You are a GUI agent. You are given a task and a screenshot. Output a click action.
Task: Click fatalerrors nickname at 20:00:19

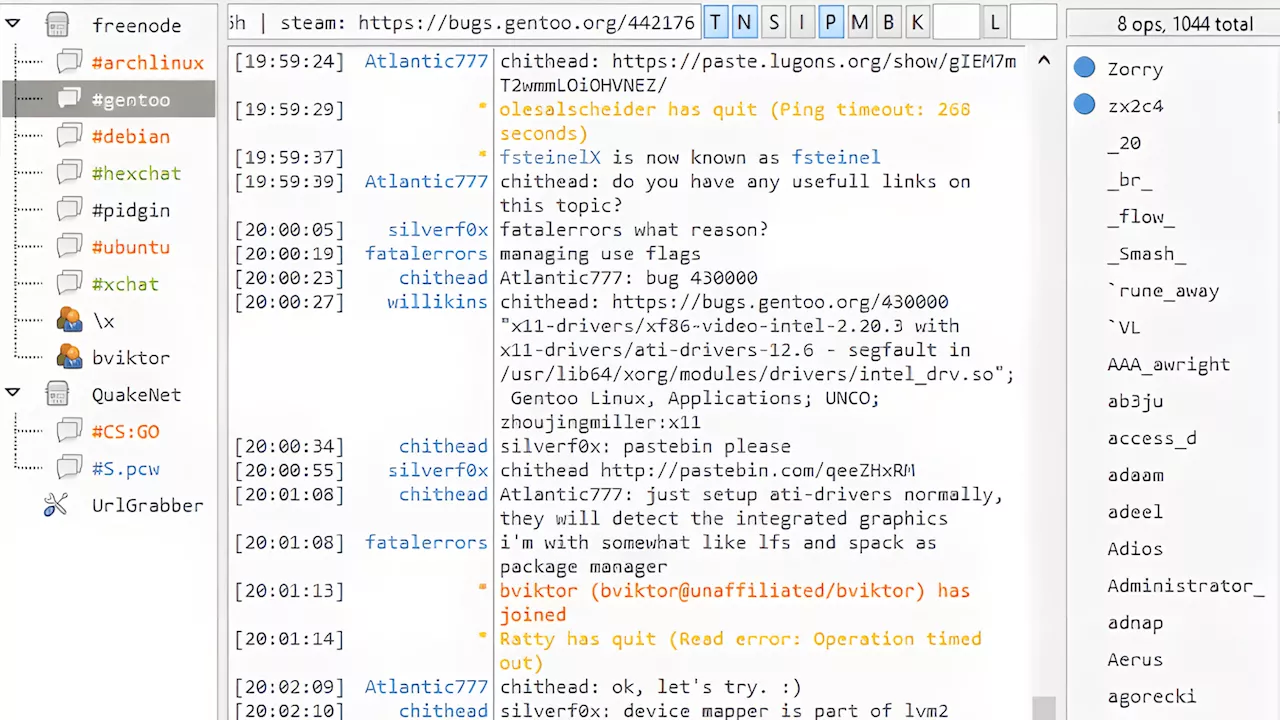pos(427,254)
